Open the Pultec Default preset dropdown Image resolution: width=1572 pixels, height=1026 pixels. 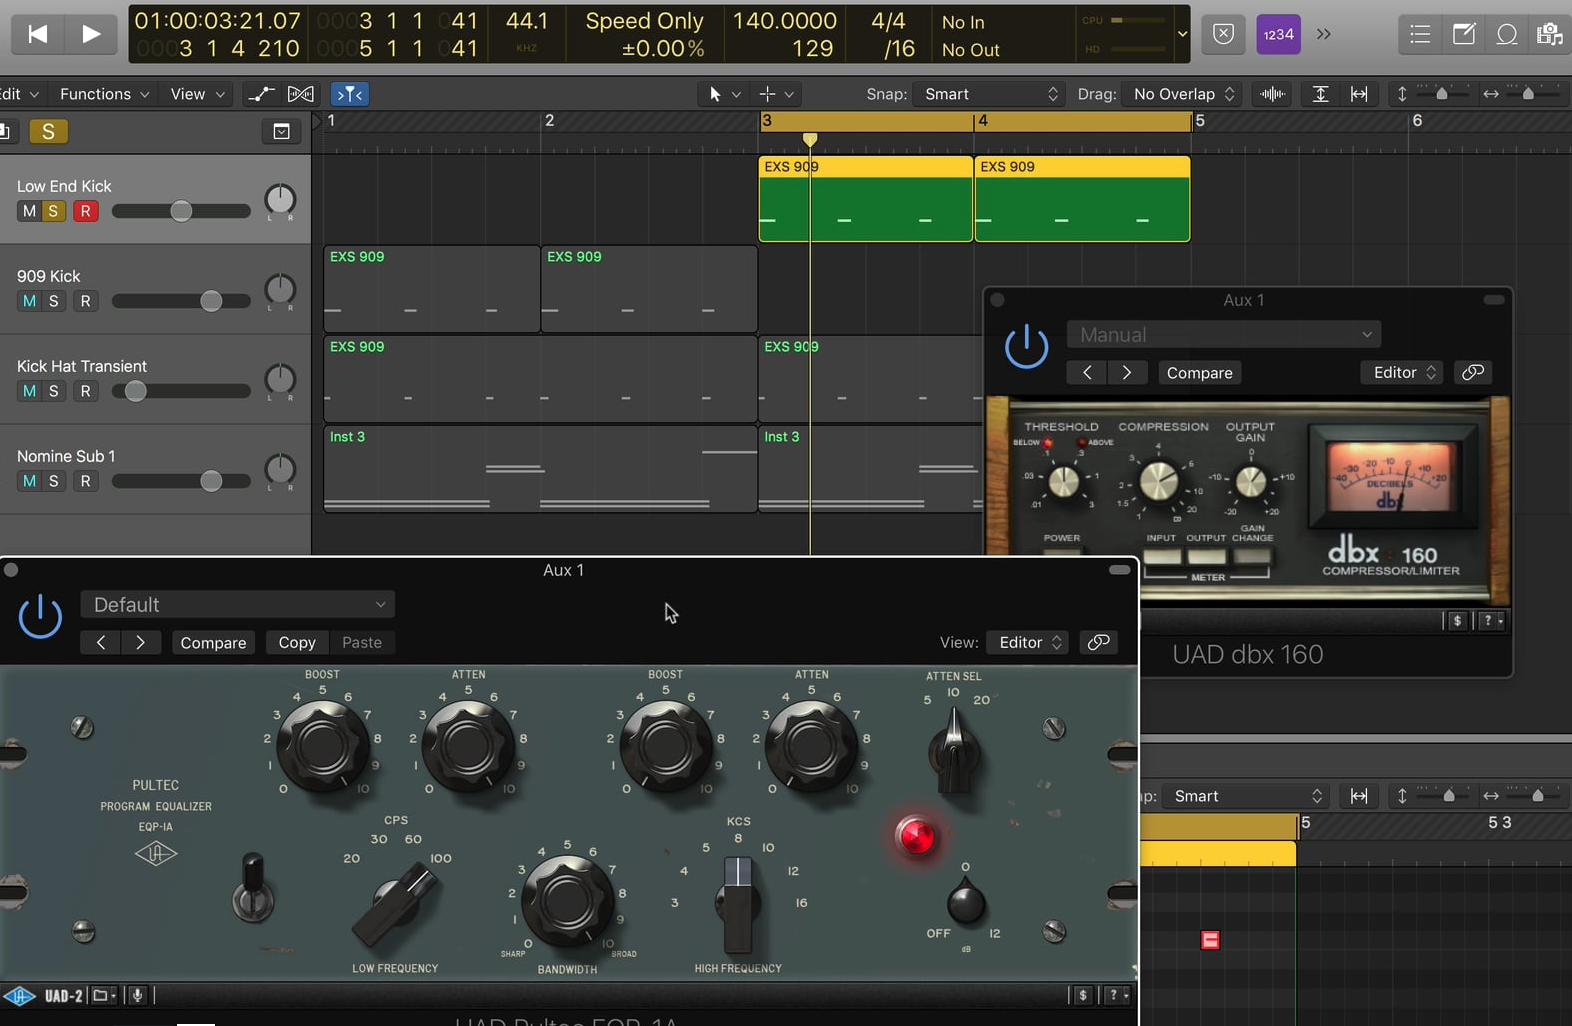pyautogui.click(x=238, y=604)
